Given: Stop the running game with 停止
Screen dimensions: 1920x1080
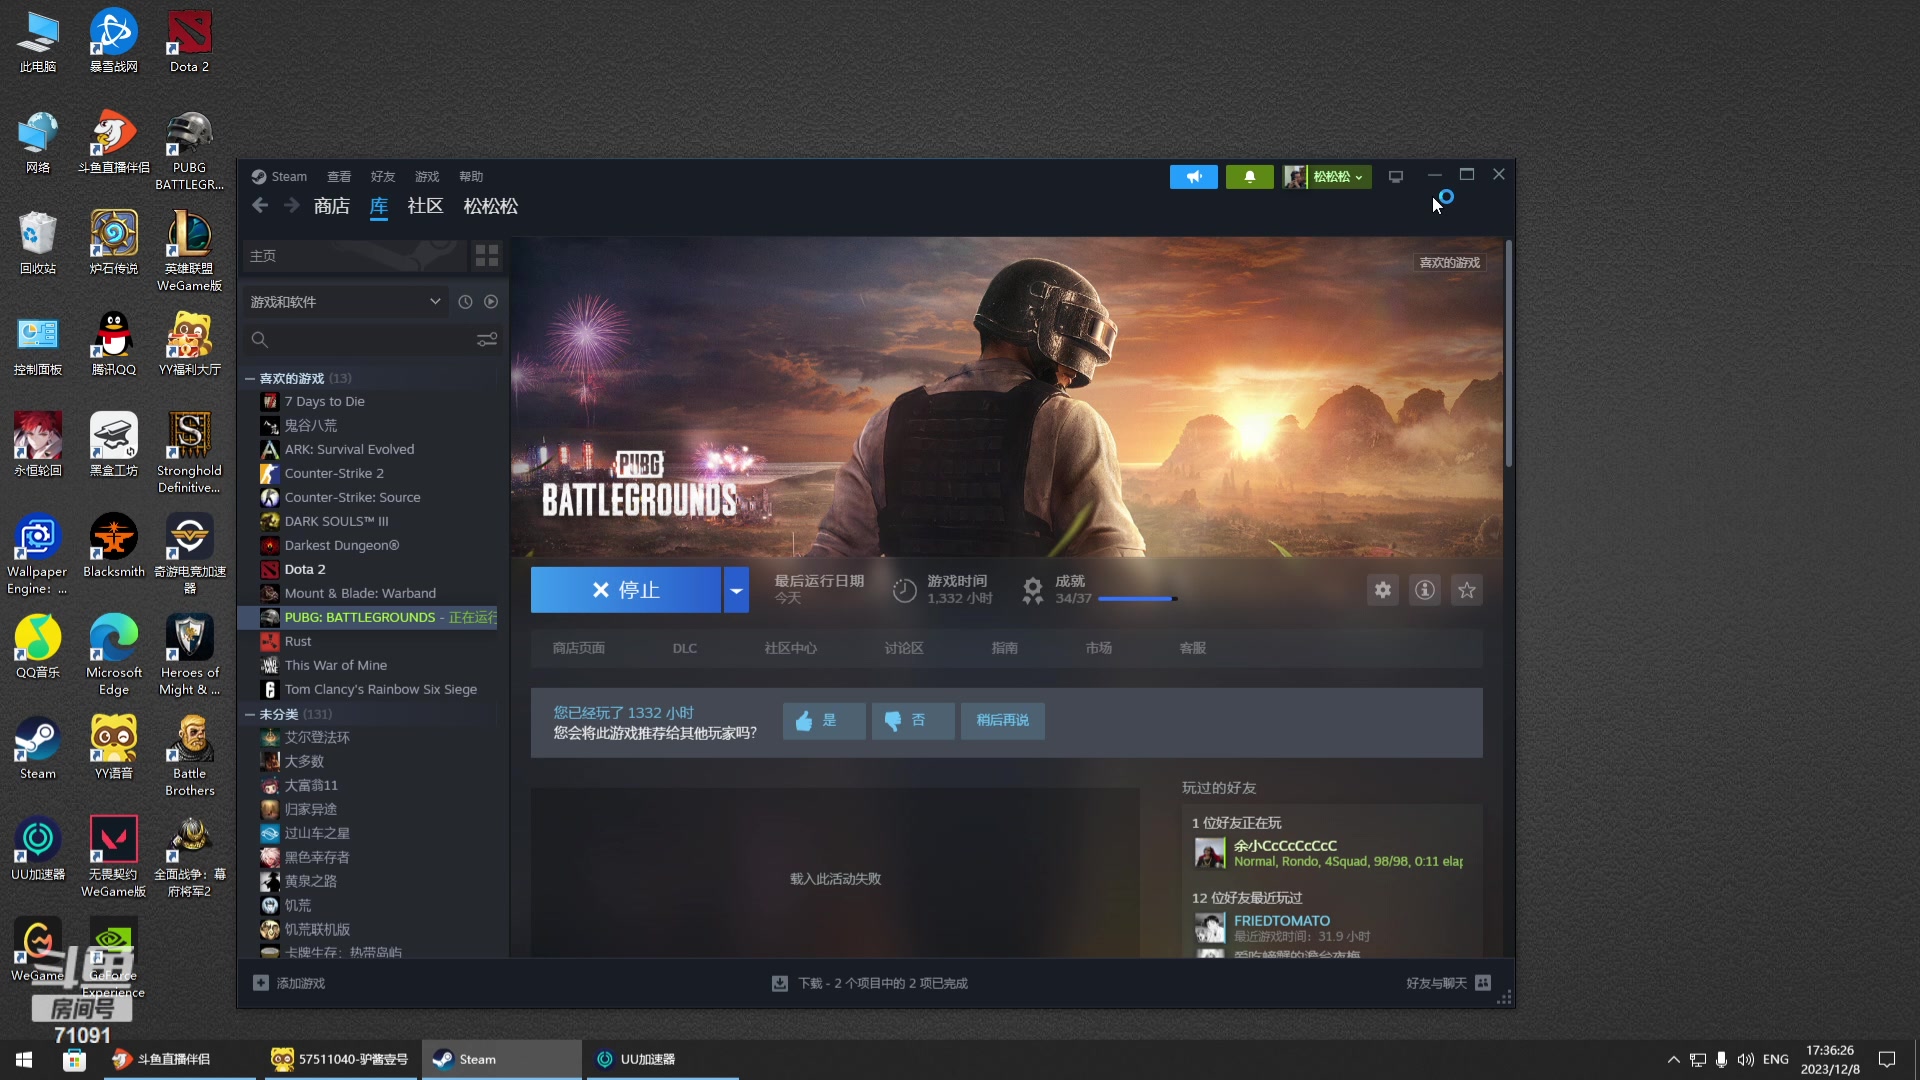Looking at the screenshot, I should [x=626, y=590].
